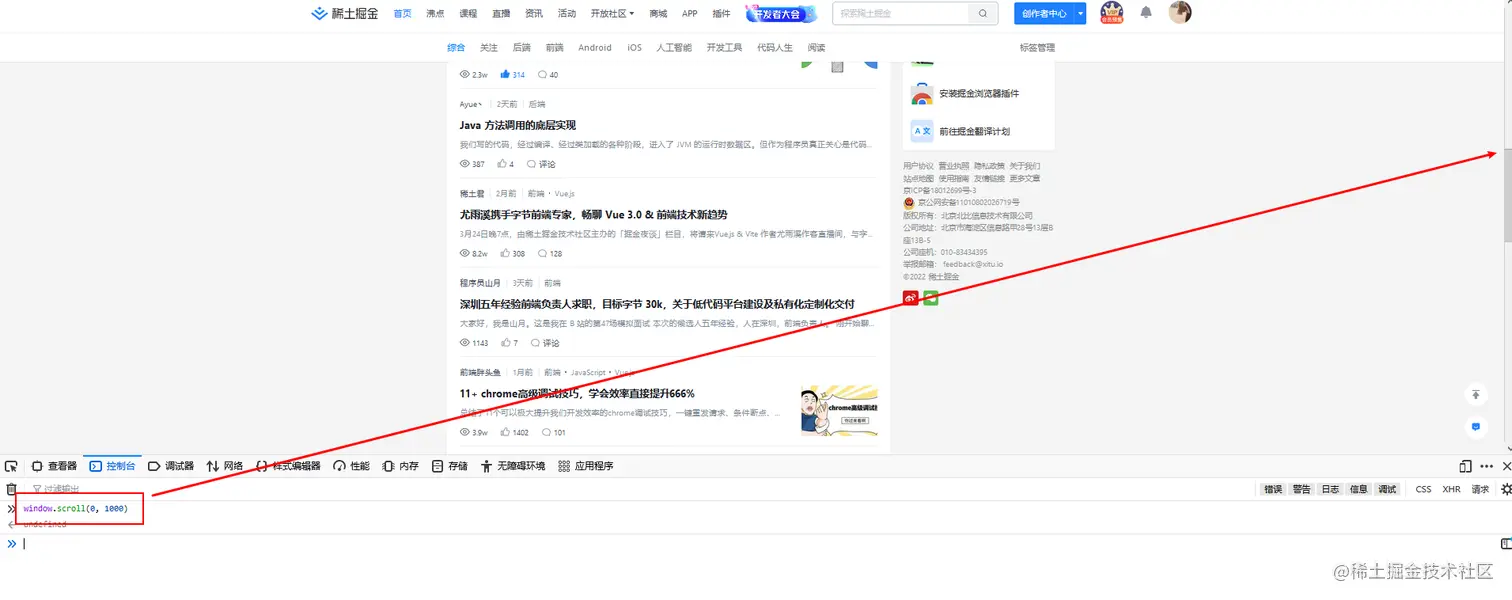This screenshot has height=600, width=1512.
Task: Open the 开放社区 dropdown menu
Action: click(611, 13)
